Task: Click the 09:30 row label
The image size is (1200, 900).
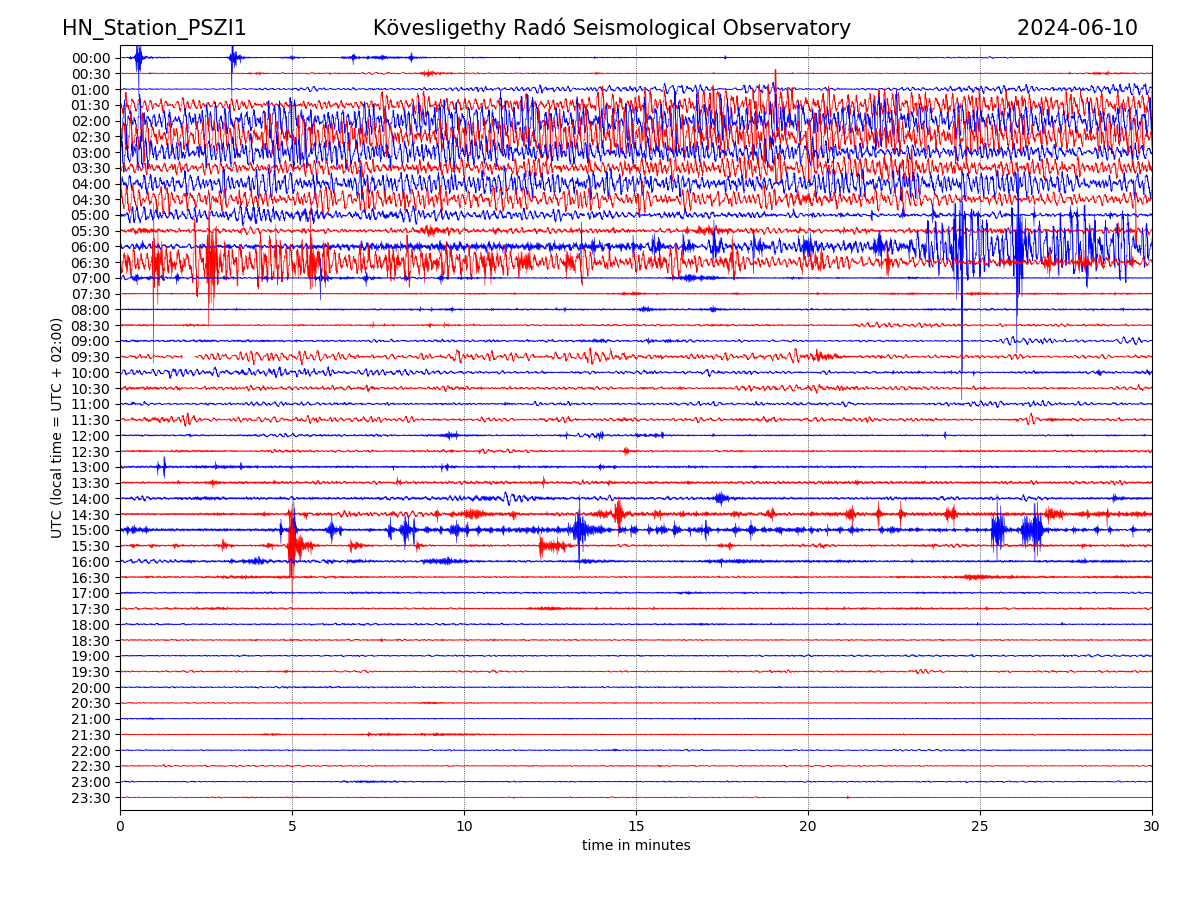Action: point(90,357)
